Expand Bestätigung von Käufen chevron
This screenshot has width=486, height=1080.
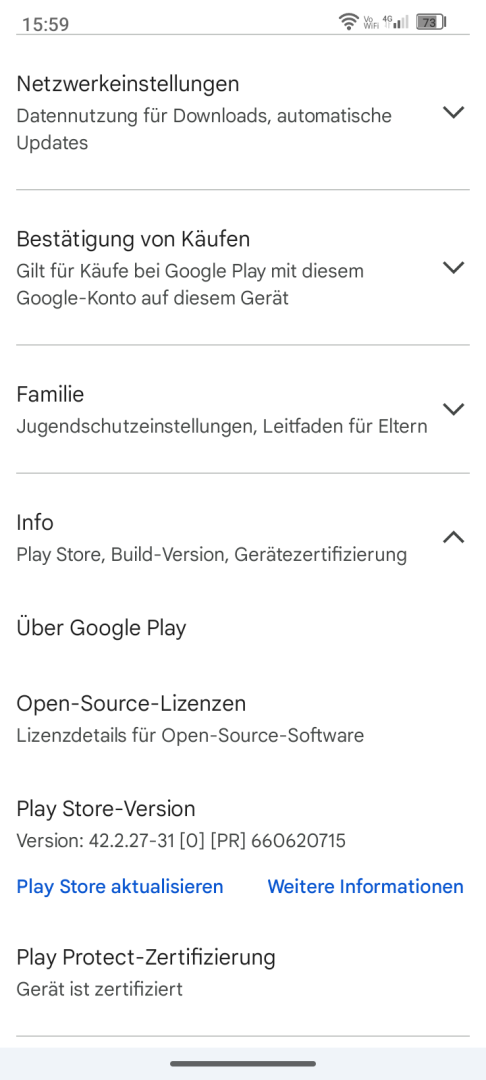[453, 267]
